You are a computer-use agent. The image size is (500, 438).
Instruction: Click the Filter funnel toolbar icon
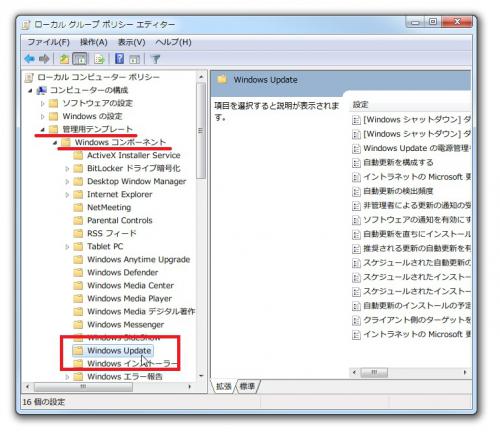155,59
